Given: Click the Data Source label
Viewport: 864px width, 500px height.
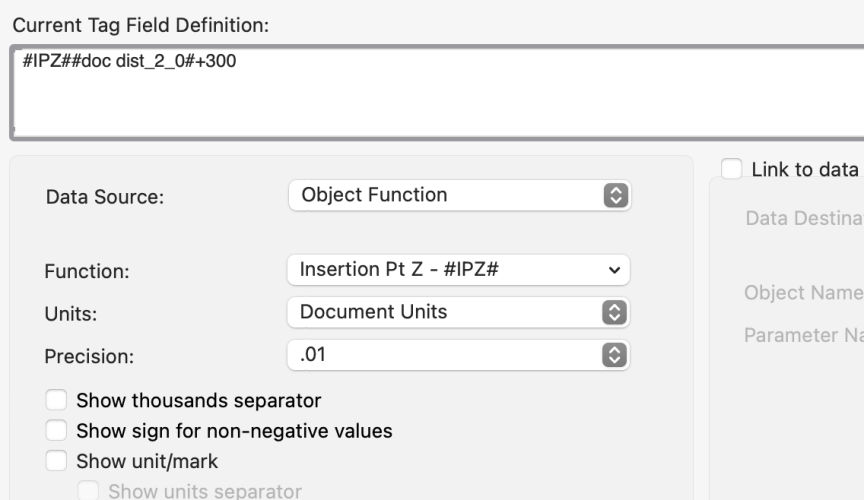Looking at the screenshot, I should pos(105,197).
